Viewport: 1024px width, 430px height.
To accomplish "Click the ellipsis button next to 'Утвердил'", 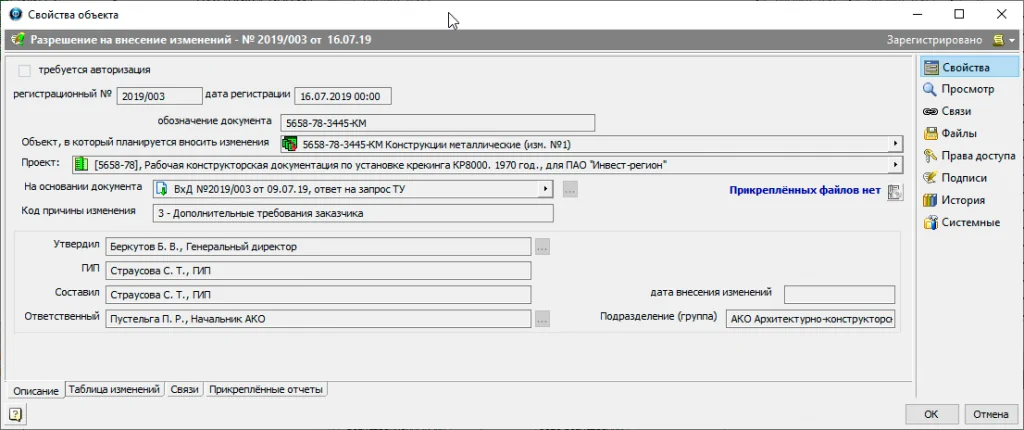I will (542, 246).
